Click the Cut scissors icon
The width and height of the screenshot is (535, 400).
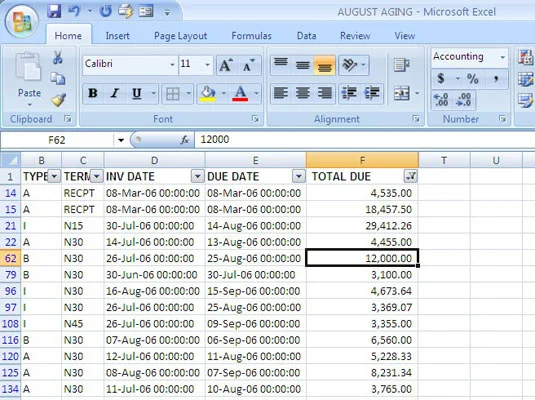point(58,58)
